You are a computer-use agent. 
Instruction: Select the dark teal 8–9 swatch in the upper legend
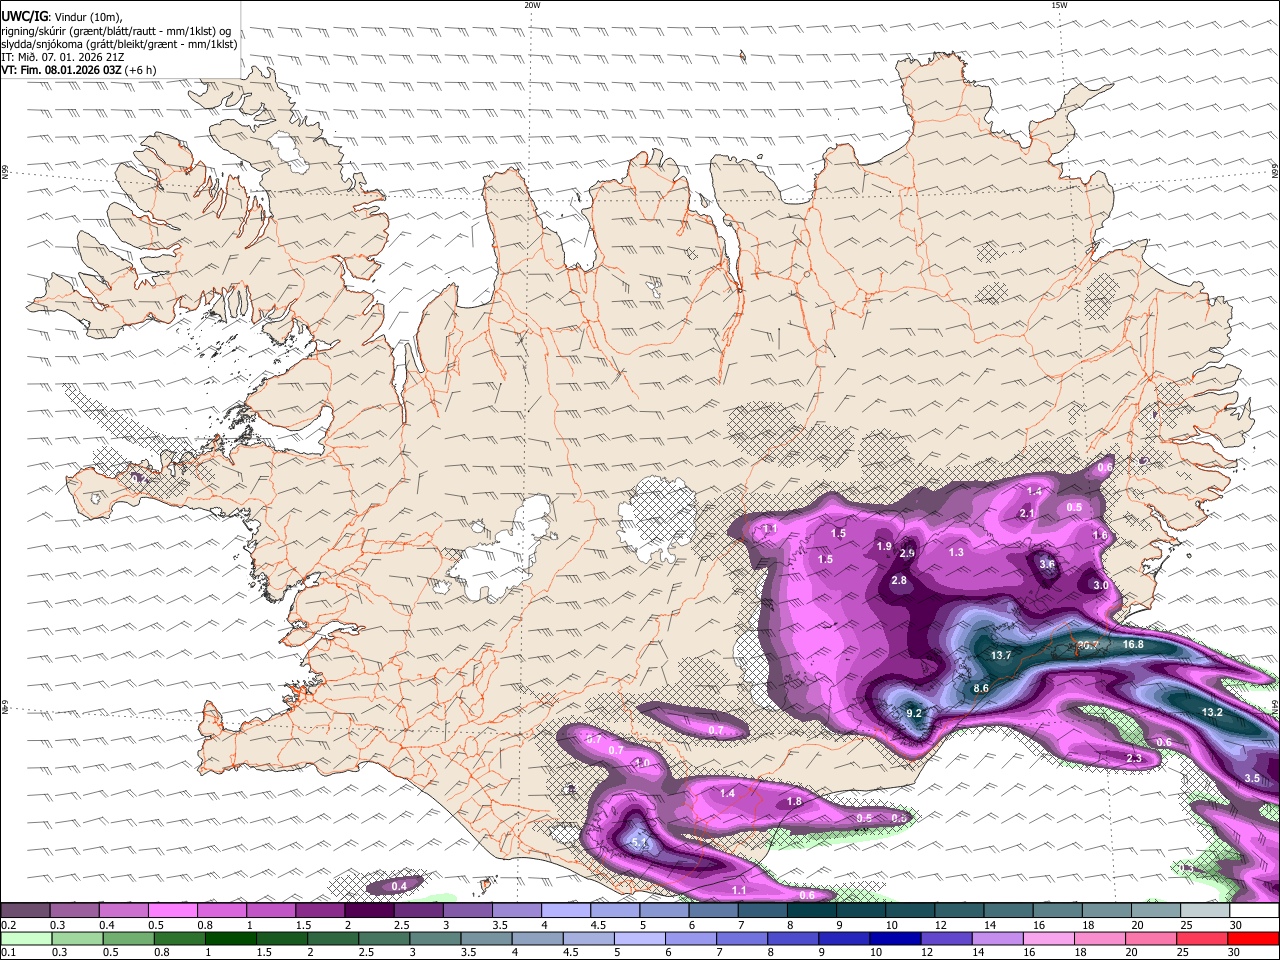811,911
